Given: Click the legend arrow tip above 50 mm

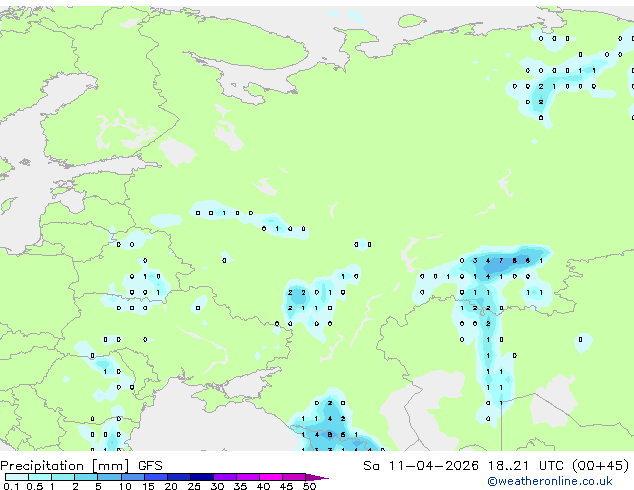Looking at the screenshot, I should pos(317,477).
